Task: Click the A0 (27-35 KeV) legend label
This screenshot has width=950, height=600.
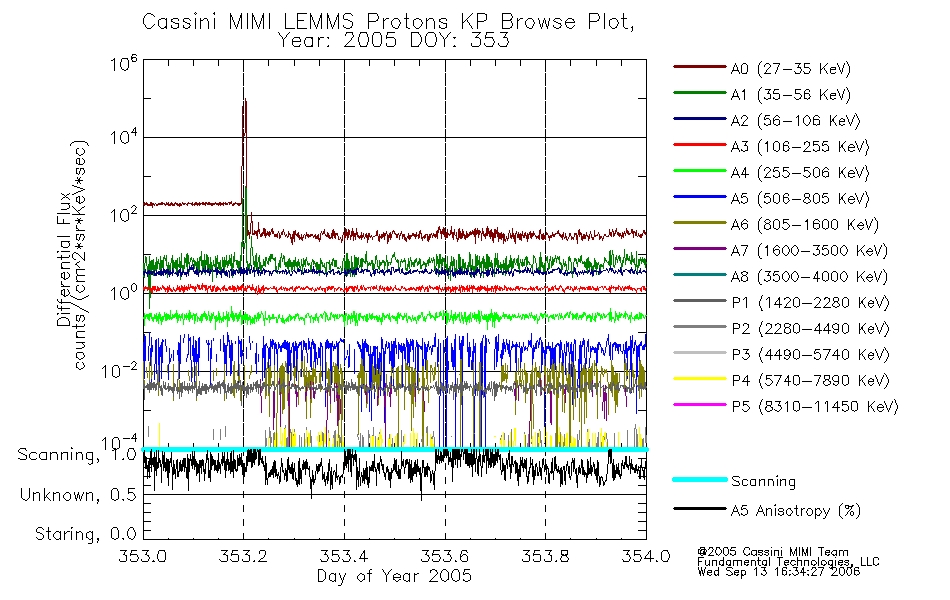Action: pos(790,69)
